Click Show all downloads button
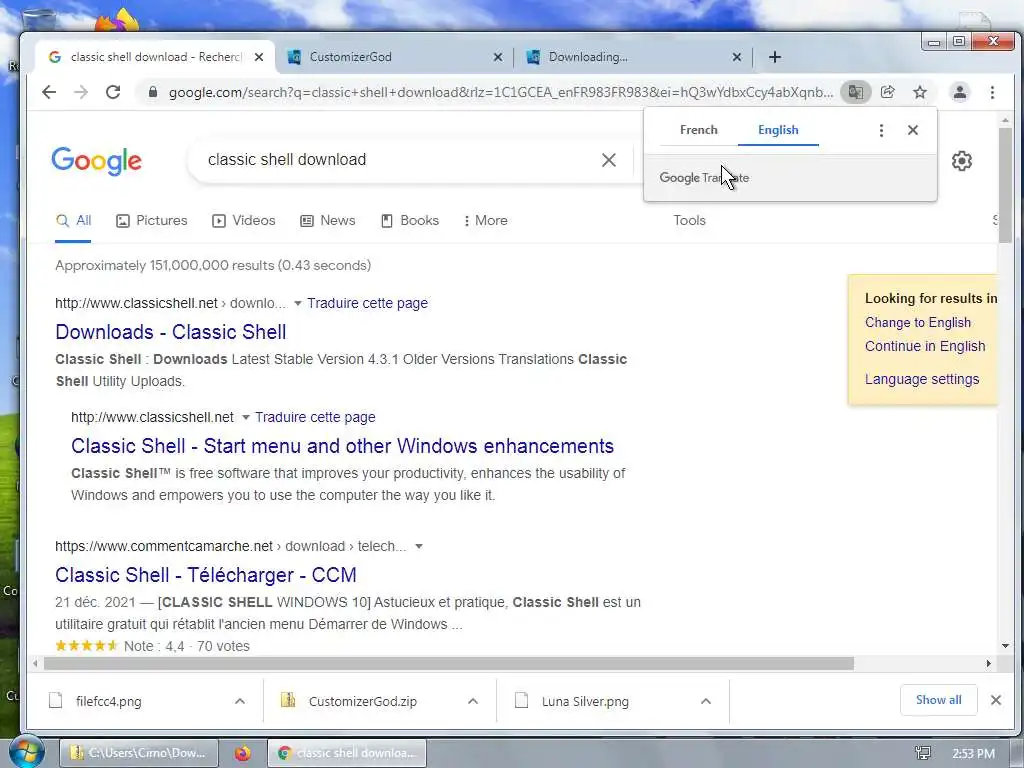This screenshot has width=1024, height=768. tap(938, 700)
